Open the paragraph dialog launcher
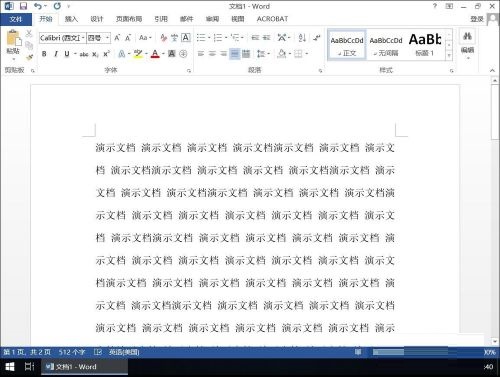The width and height of the screenshot is (500, 377). pos(320,71)
